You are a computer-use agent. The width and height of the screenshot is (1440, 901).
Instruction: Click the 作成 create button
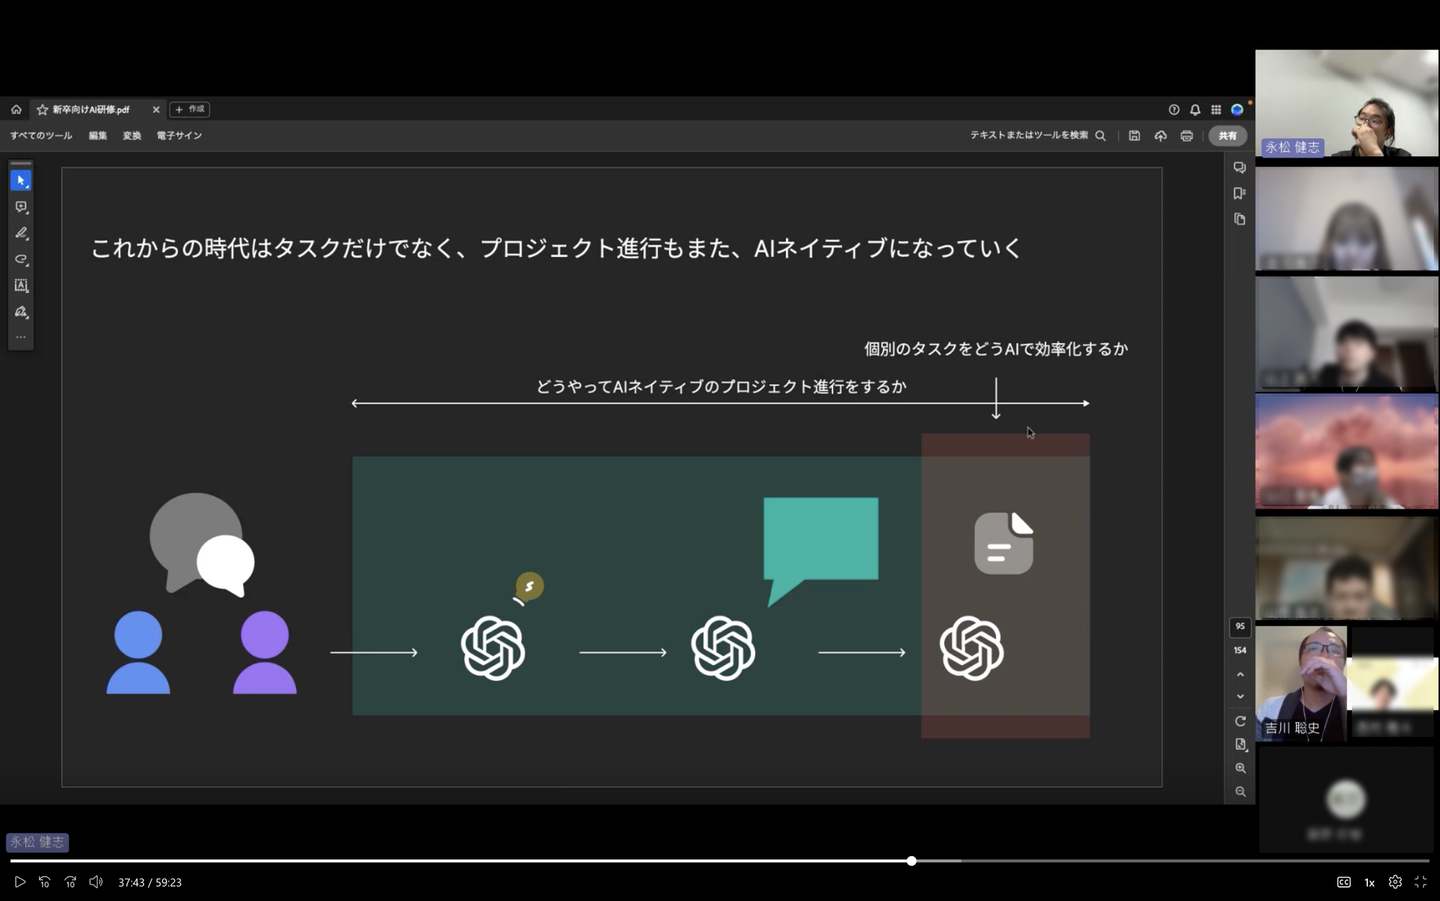(x=190, y=110)
